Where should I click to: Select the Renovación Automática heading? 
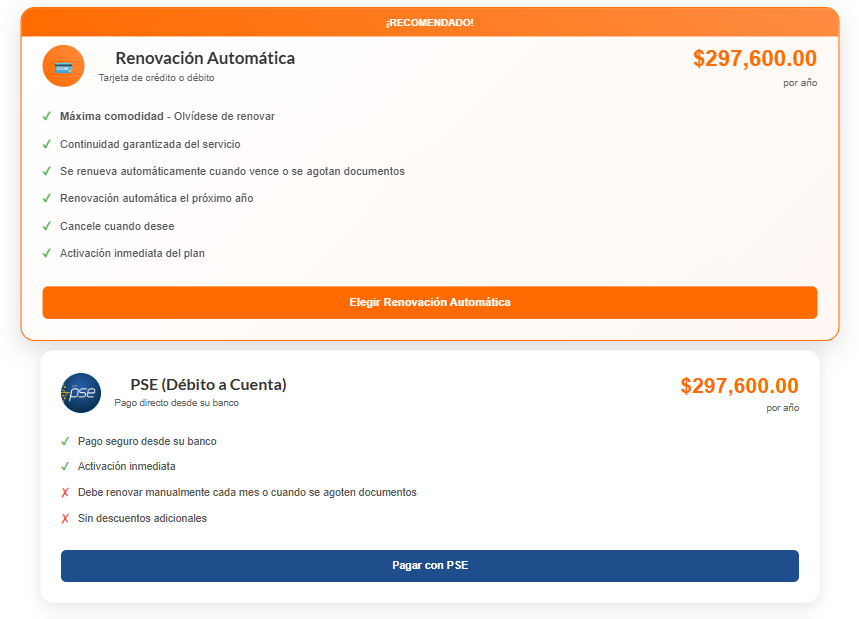(205, 58)
